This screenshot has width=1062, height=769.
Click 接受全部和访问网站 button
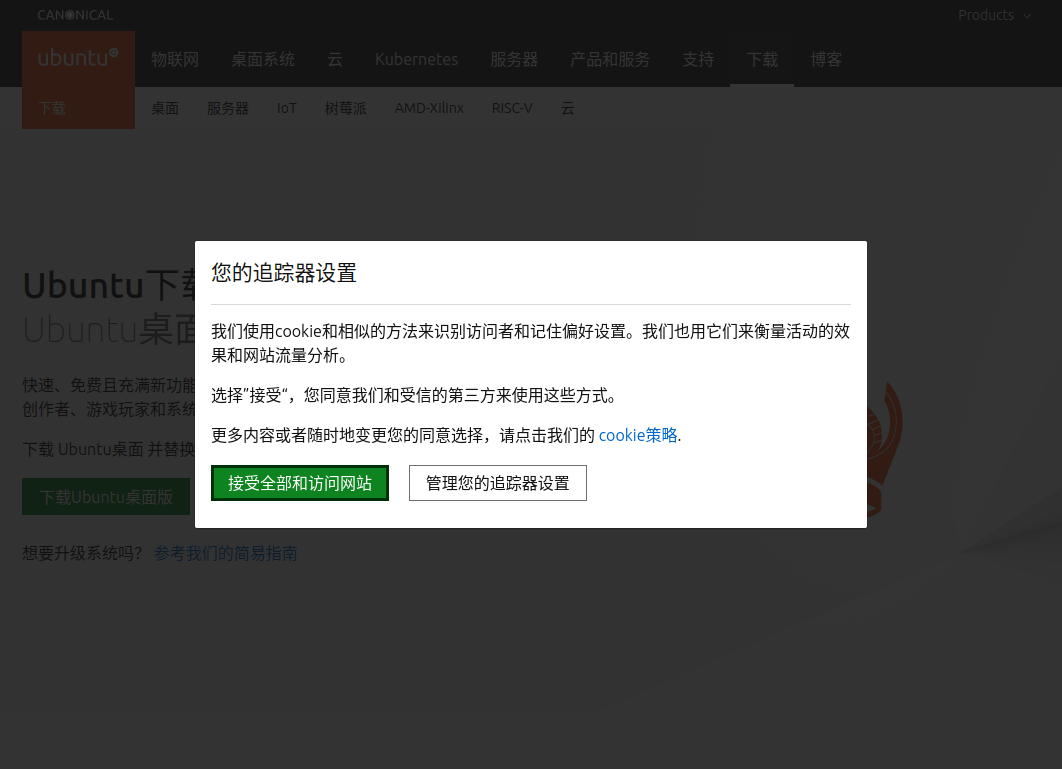pos(300,483)
